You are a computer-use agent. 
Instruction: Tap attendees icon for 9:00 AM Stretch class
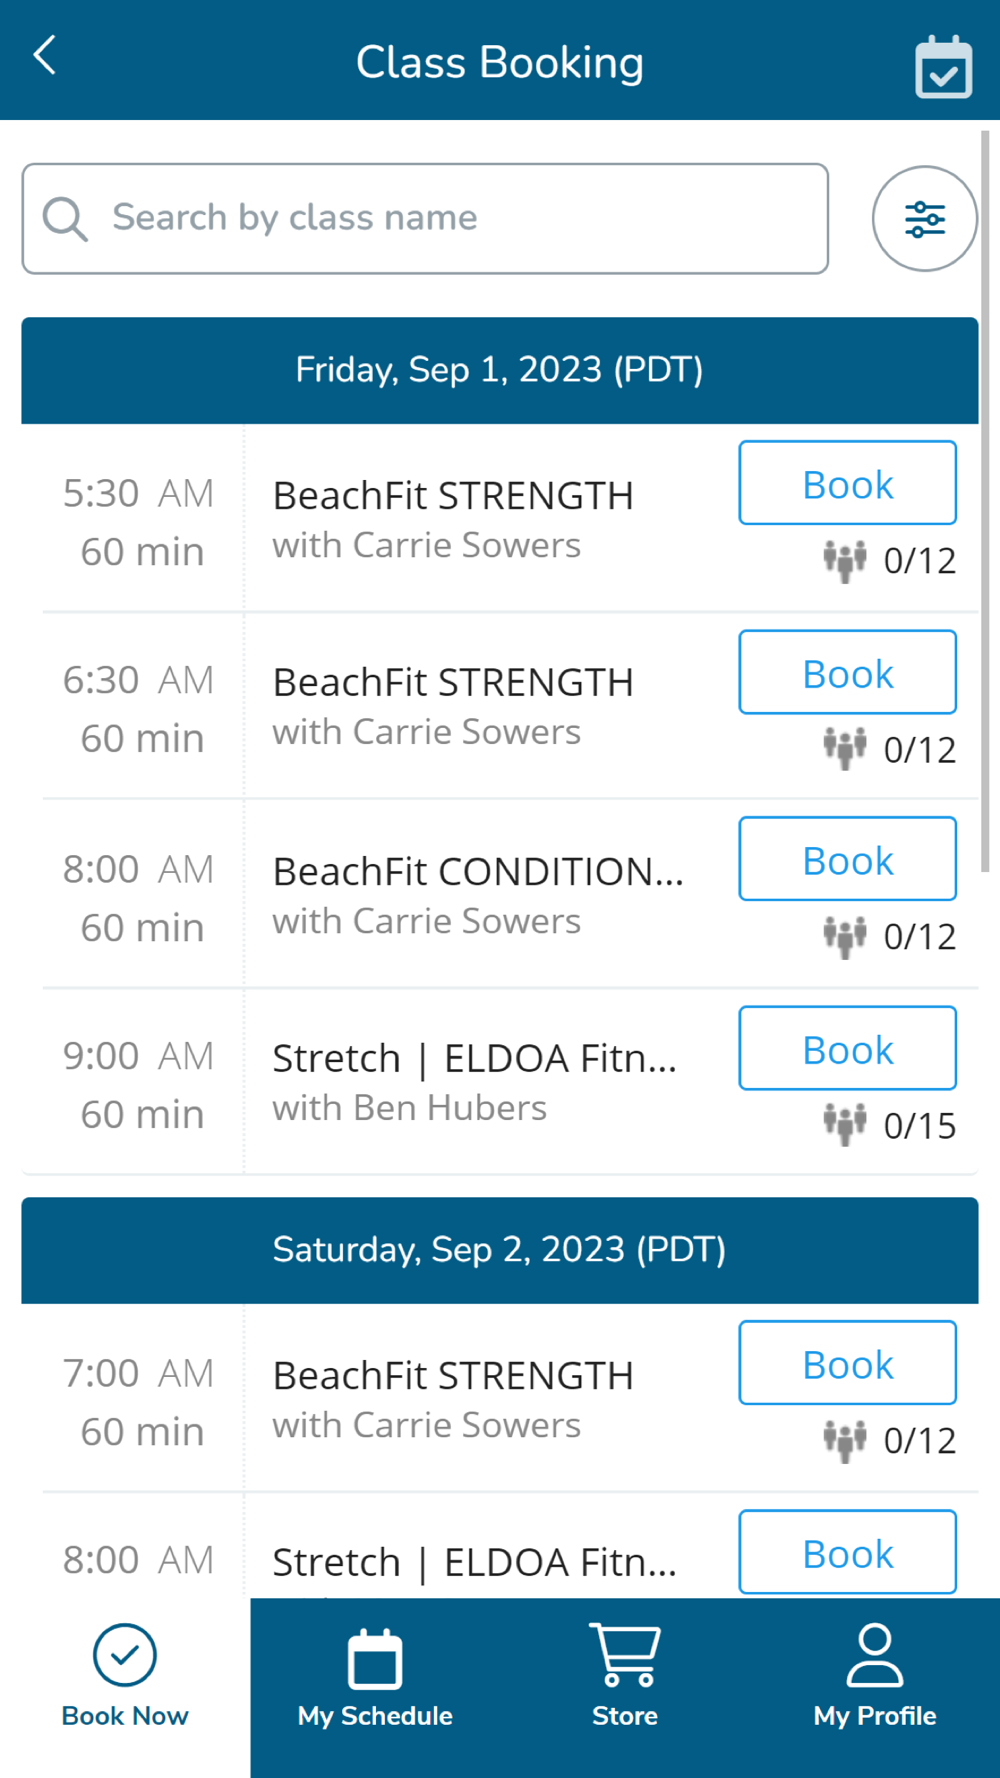click(x=845, y=1125)
